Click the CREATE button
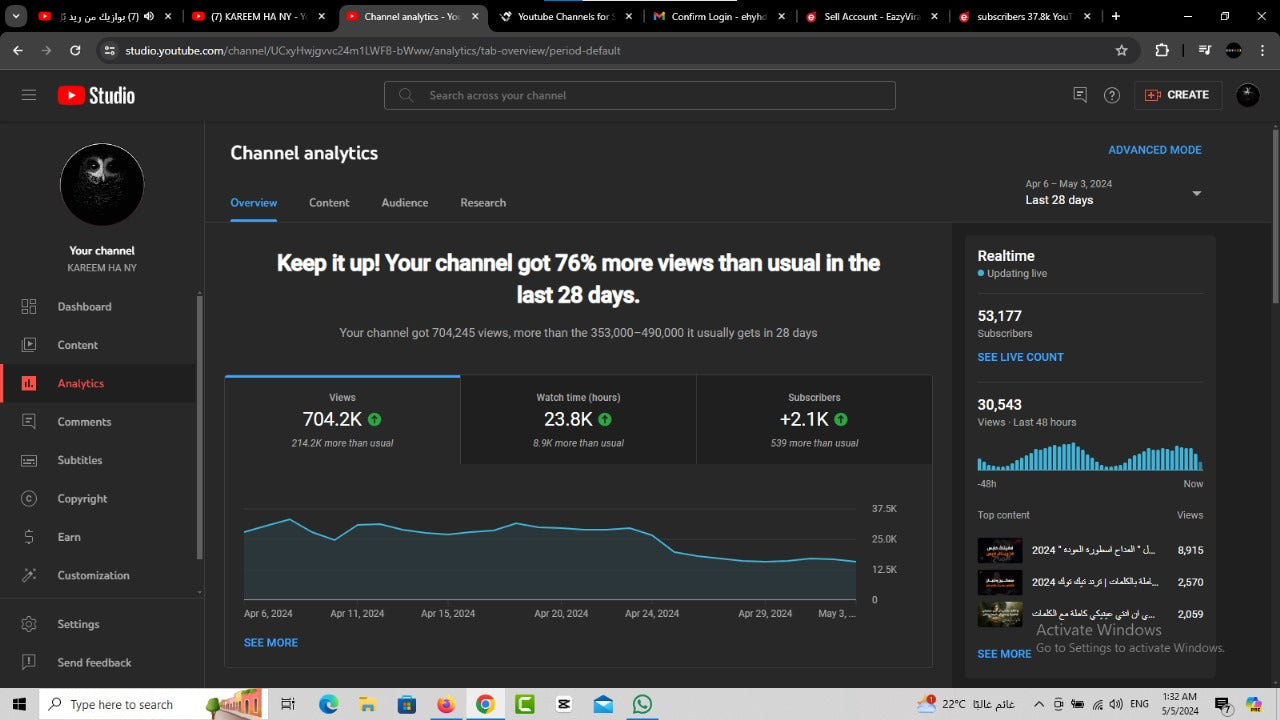The height and width of the screenshot is (720, 1280). 1177,95
